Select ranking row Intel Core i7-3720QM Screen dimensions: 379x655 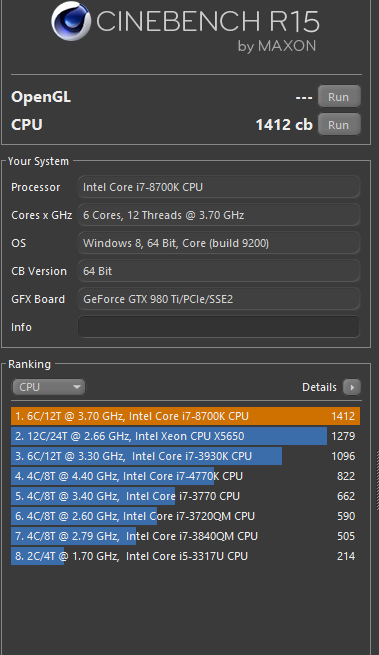(185, 516)
